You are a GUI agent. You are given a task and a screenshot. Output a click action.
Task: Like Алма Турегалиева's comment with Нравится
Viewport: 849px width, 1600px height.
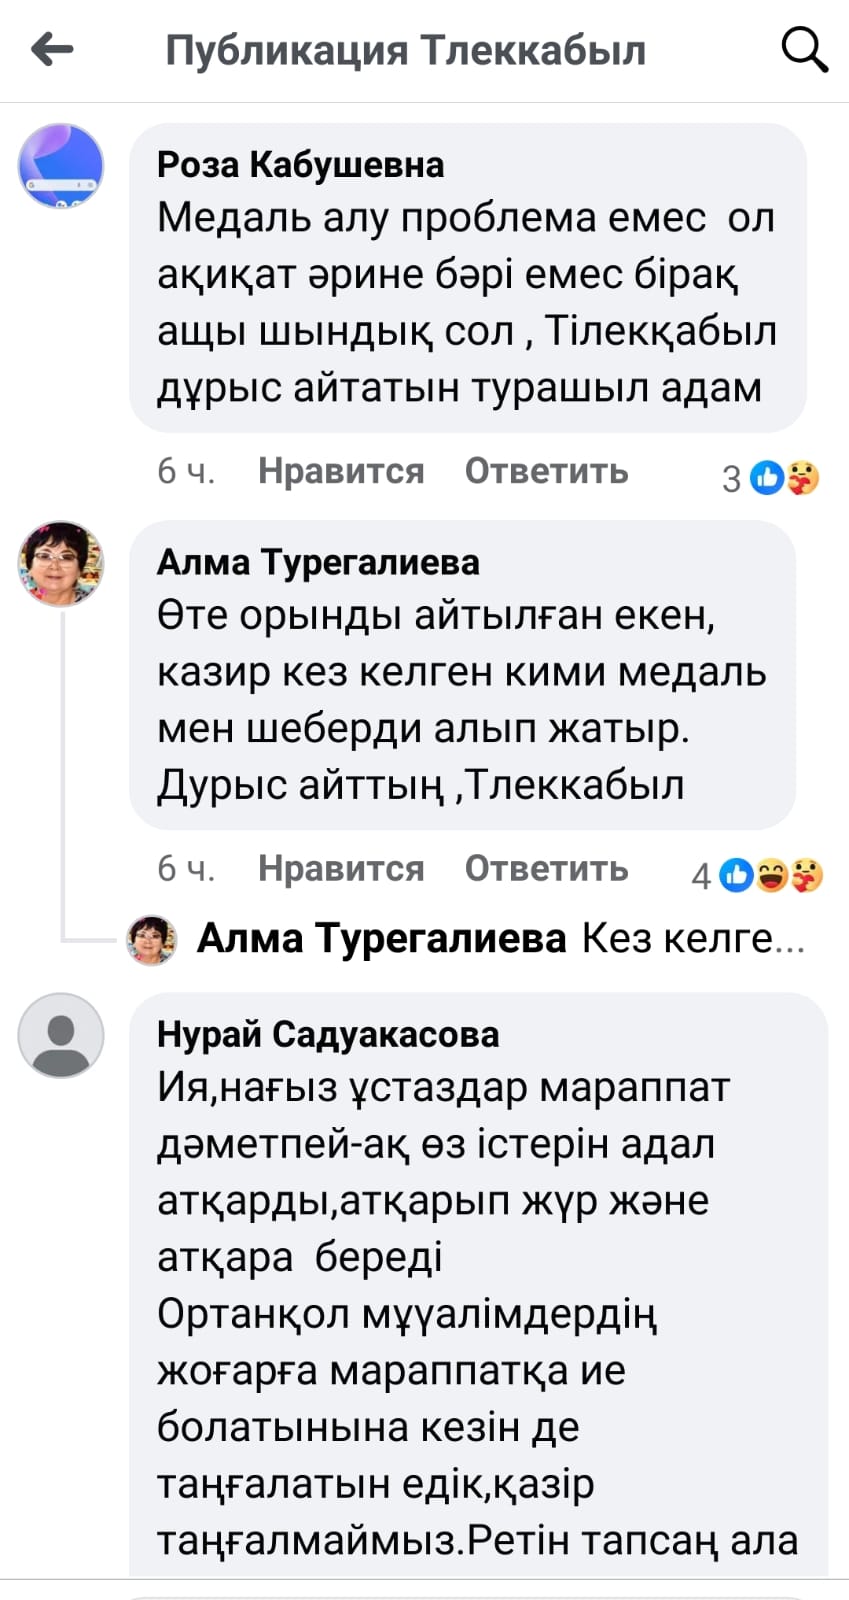[341, 868]
